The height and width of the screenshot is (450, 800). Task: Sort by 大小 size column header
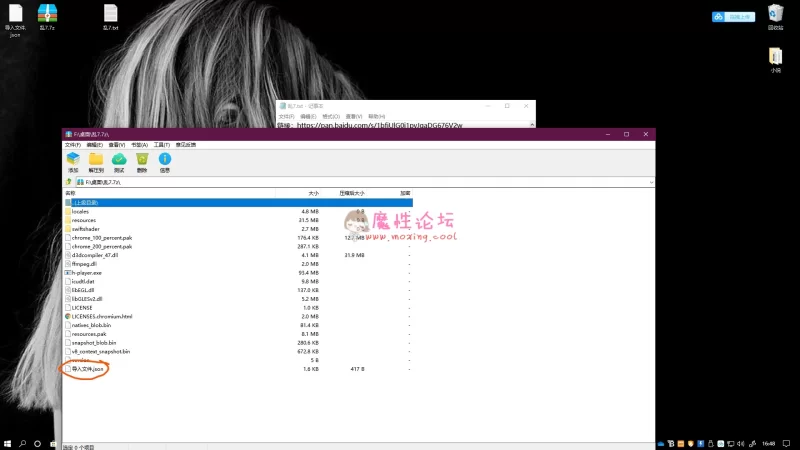[x=313, y=193]
